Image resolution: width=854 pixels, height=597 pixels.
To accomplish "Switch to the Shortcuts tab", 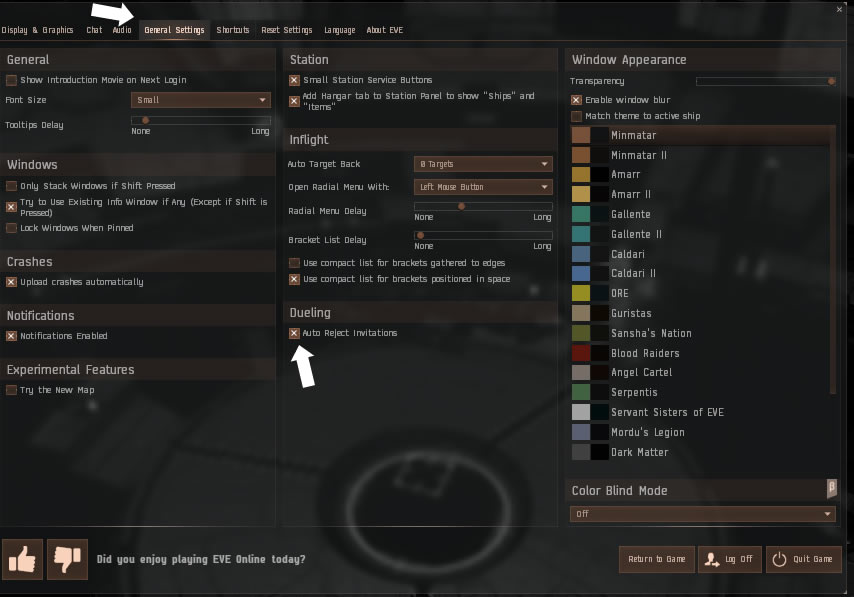I will (x=233, y=30).
